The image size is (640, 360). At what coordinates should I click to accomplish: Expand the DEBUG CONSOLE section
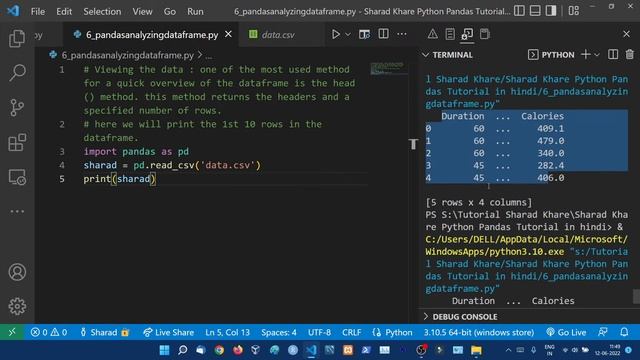(x=426, y=317)
